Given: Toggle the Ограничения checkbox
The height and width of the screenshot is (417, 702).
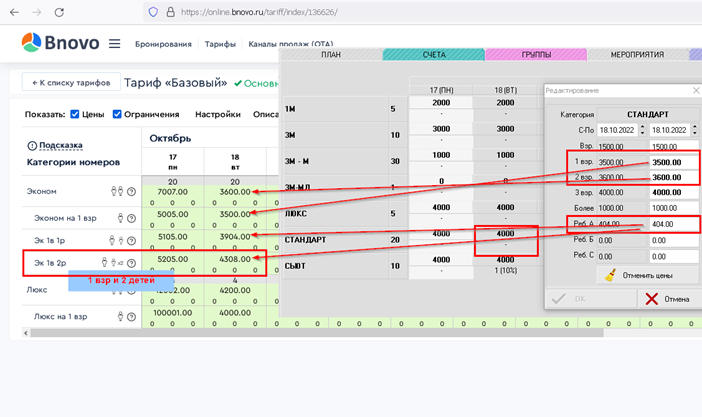Looking at the screenshot, I should pos(117,114).
